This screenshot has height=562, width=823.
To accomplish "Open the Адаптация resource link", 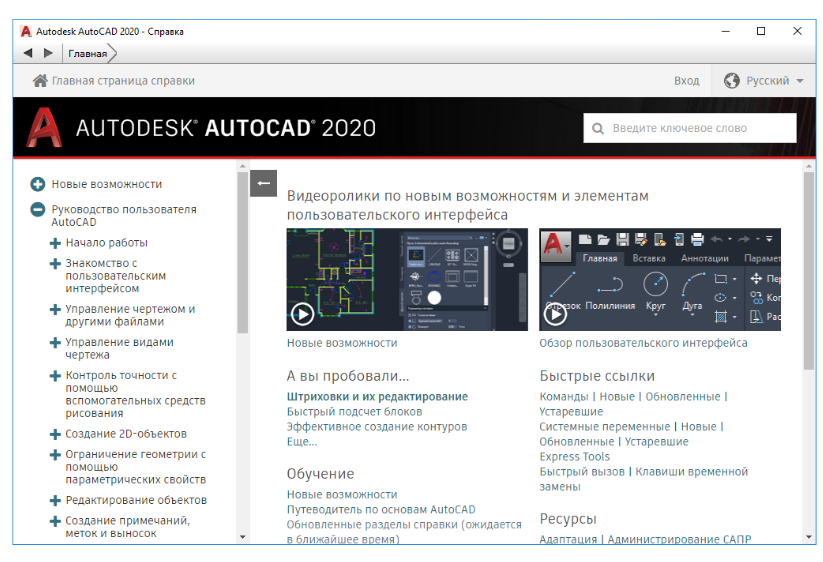I will pos(568,539).
